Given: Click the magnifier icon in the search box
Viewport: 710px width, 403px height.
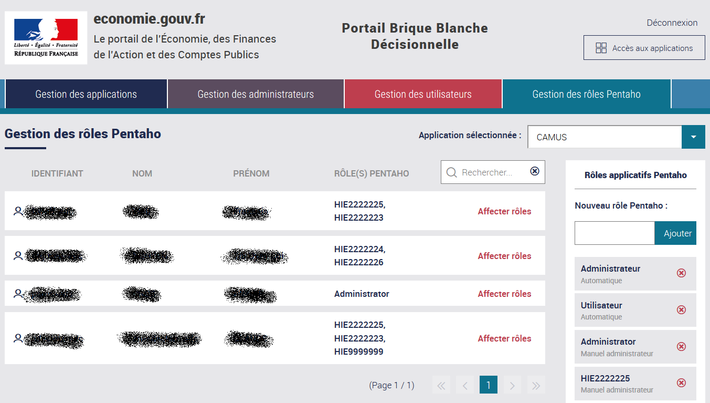Looking at the screenshot, I should tap(451, 173).
